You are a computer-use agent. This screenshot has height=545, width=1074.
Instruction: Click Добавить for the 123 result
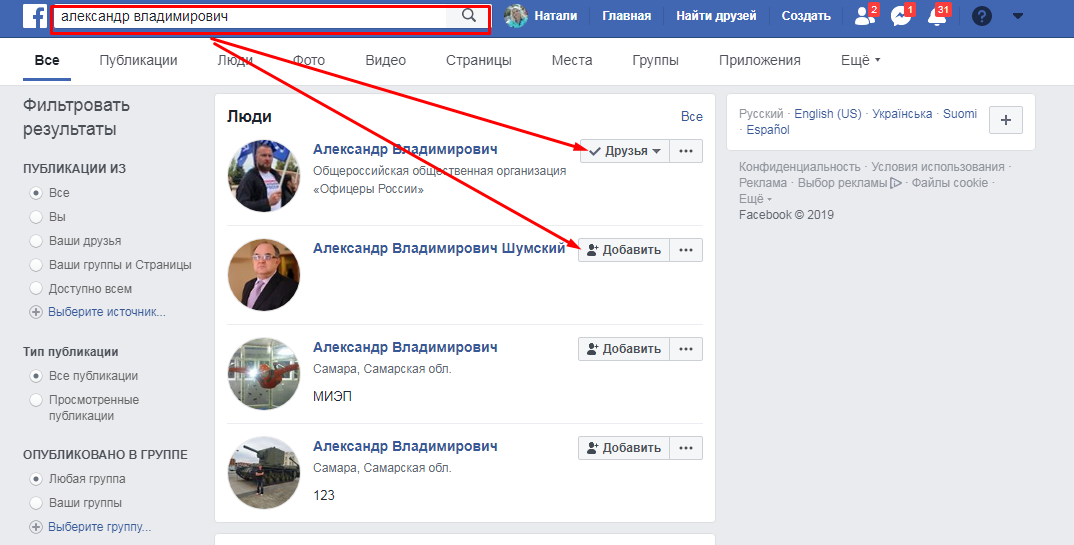click(624, 448)
